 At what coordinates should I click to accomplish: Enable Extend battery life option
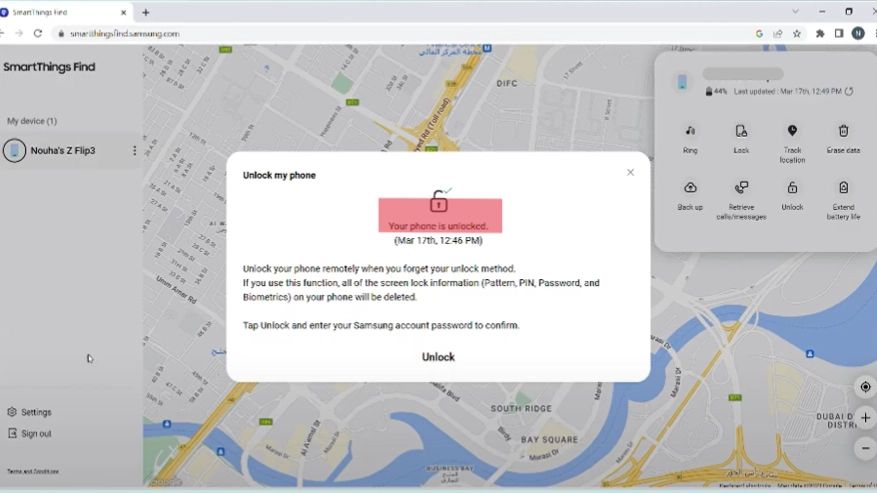(843, 187)
